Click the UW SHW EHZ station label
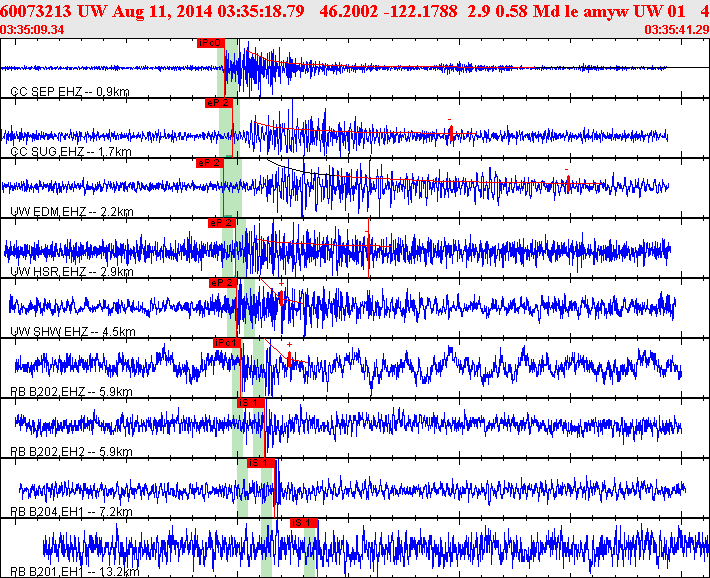710x578 pixels. coord(71,332)
